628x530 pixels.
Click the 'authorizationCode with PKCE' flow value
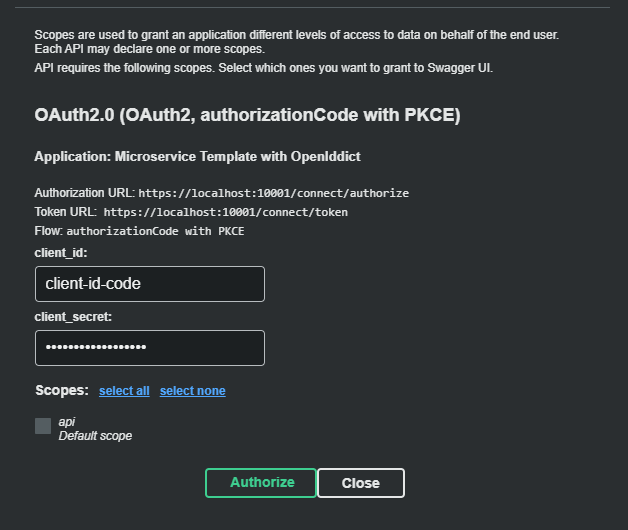pyautogui.click(x=155, y=231)
